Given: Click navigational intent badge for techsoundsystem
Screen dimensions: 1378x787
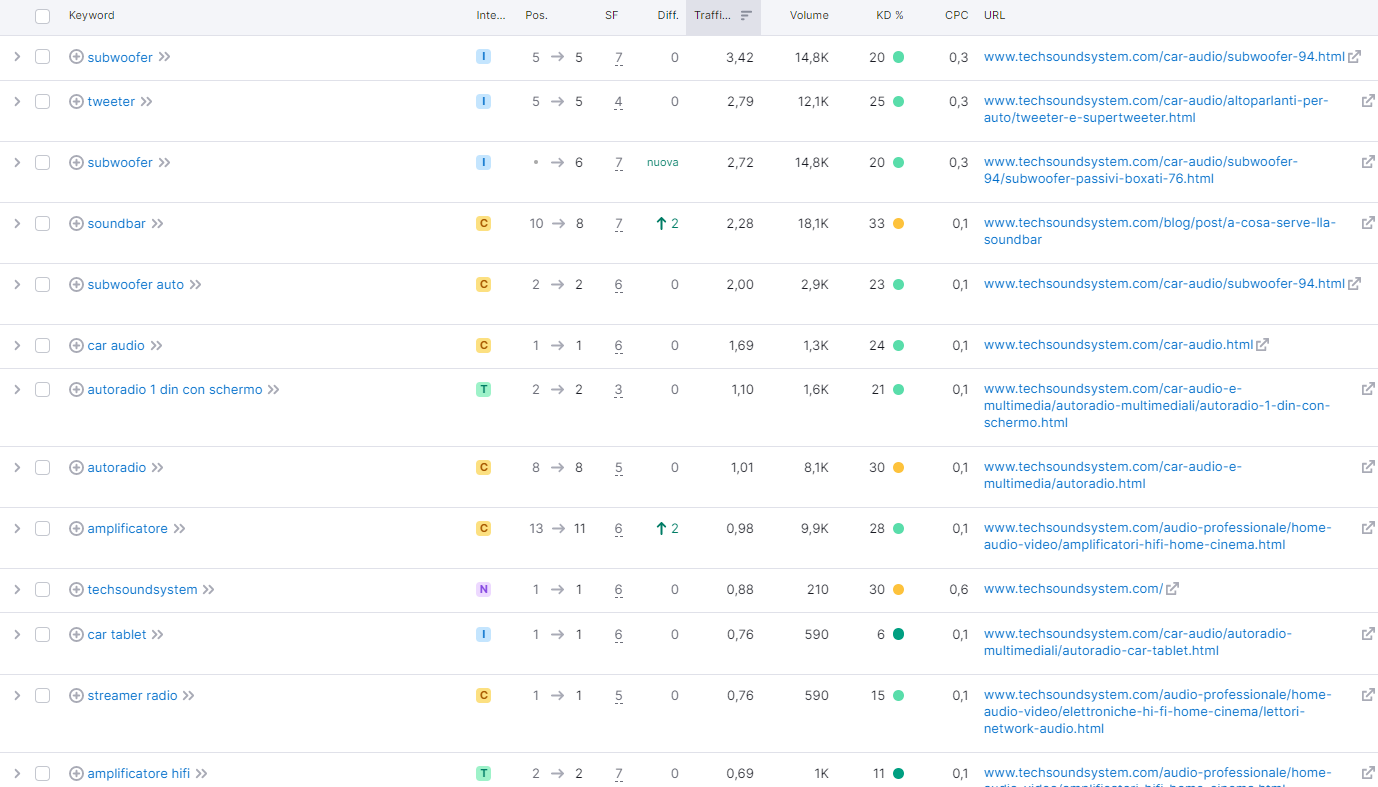Looking at the screenshot, I should tap(483, 589).
